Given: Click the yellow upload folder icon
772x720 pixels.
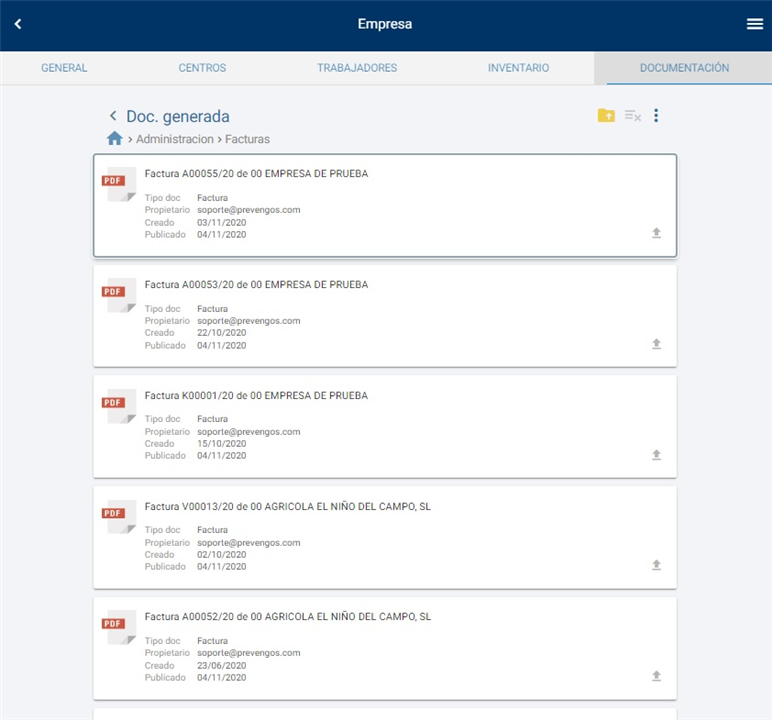Looking at the screenshot, I should point(606,116).
